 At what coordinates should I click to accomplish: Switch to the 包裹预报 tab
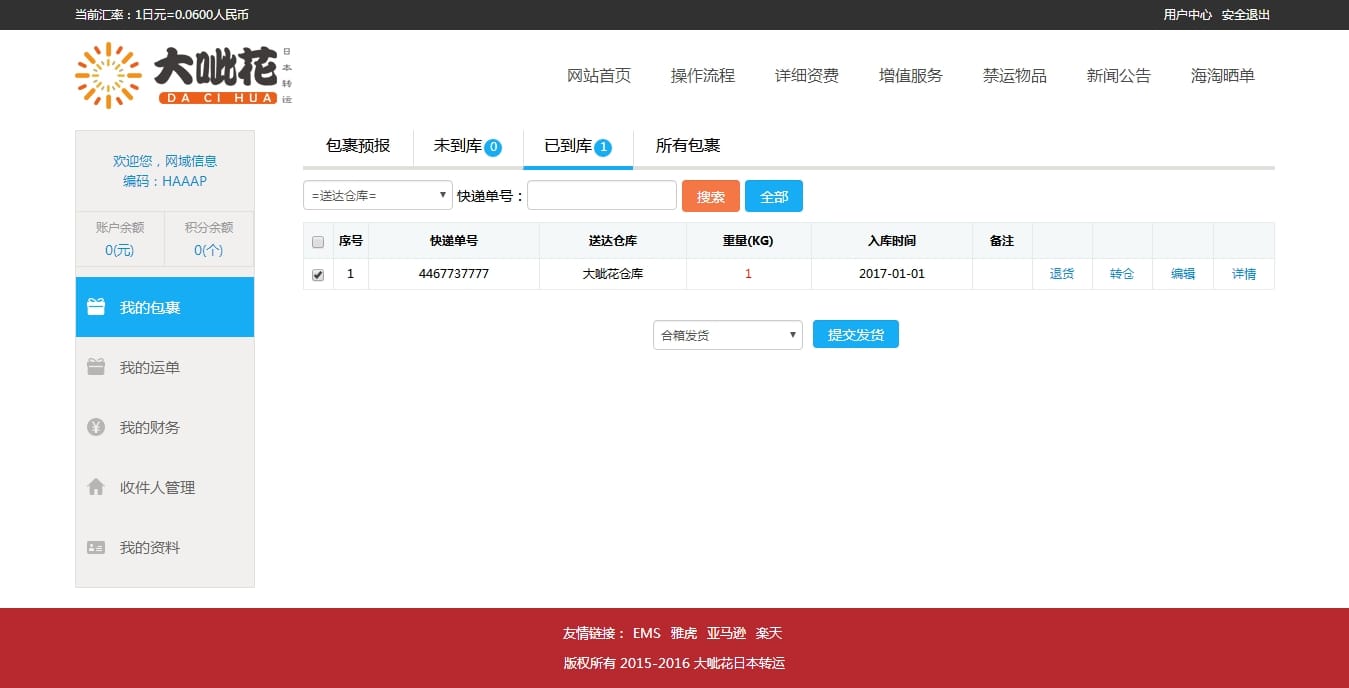358,146
